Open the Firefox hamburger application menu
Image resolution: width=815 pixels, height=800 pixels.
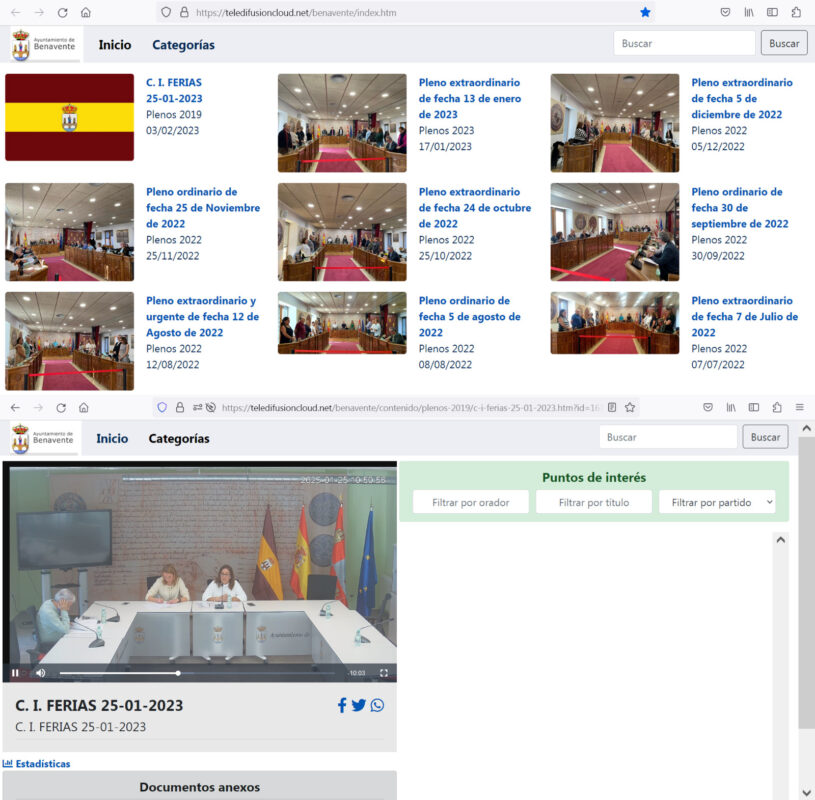point(799,408)
